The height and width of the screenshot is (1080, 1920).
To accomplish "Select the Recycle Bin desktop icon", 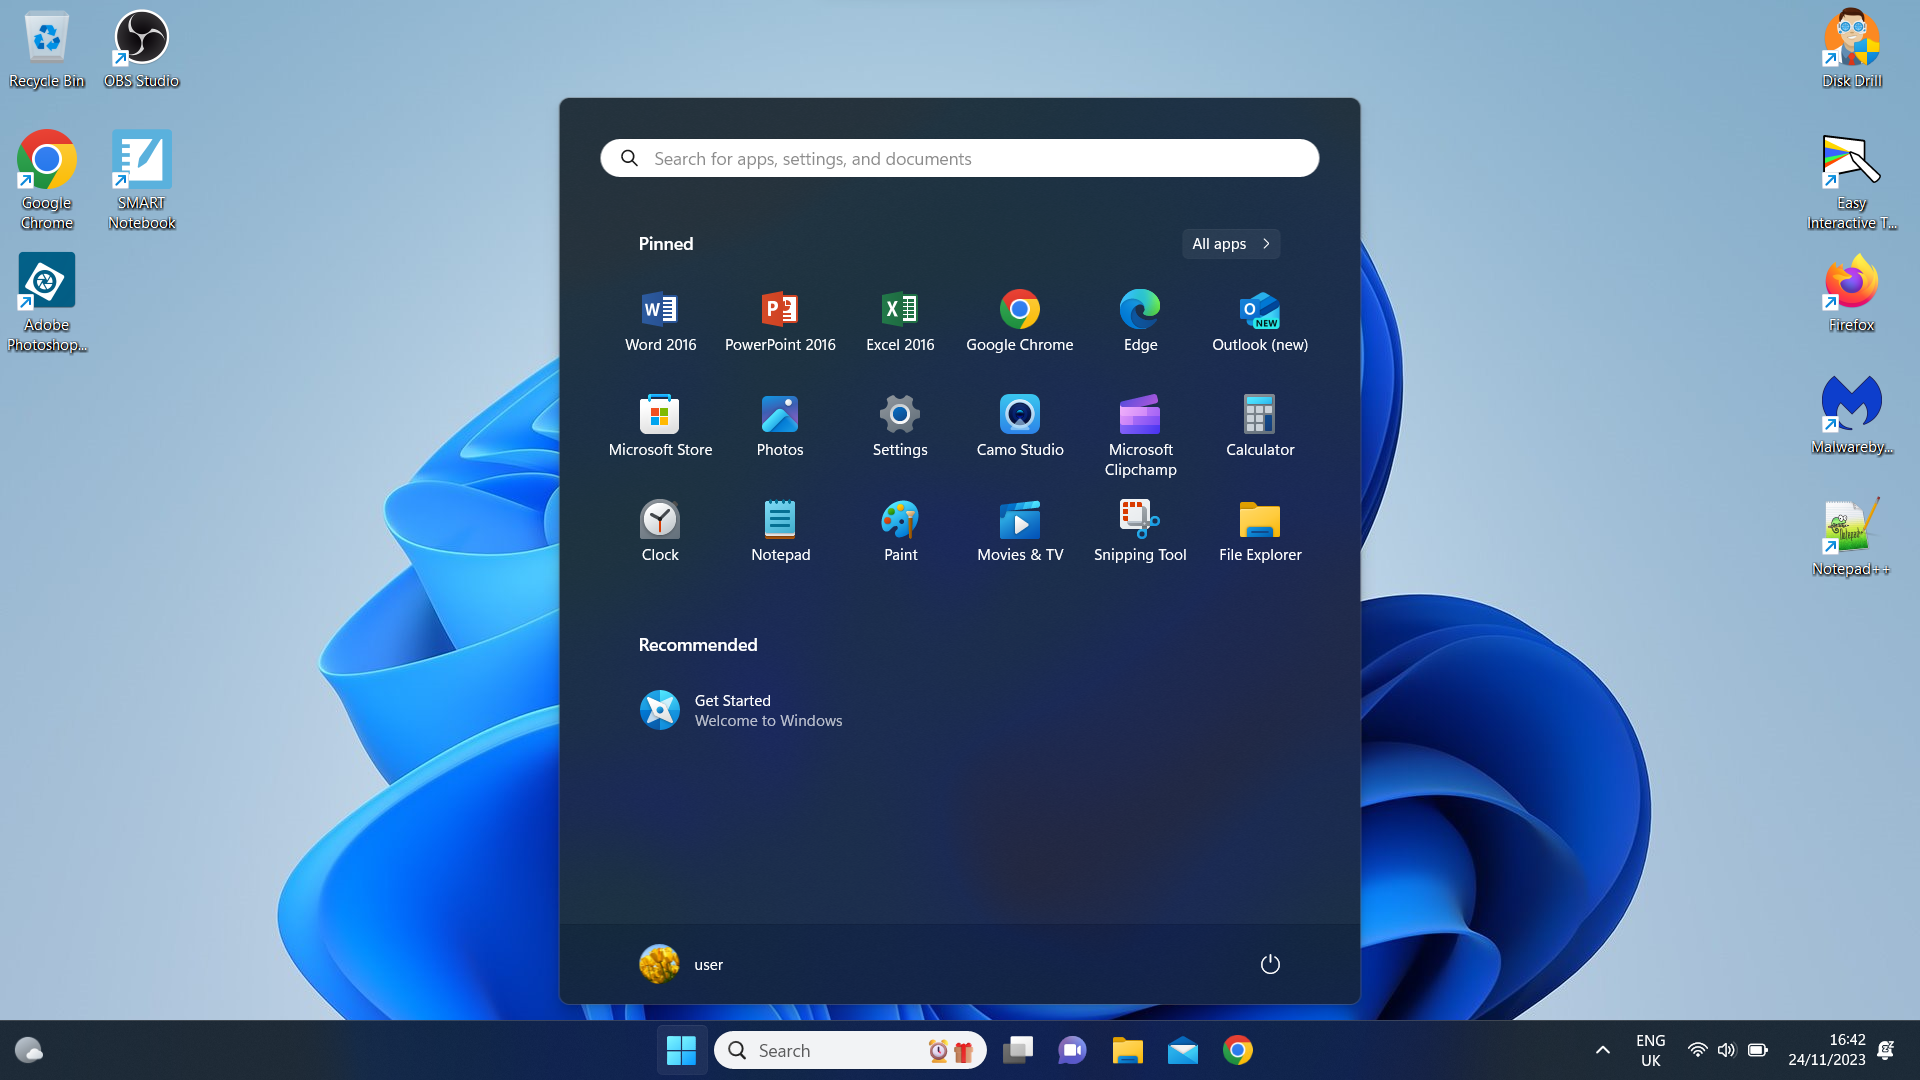I will (x=46, y=49).
